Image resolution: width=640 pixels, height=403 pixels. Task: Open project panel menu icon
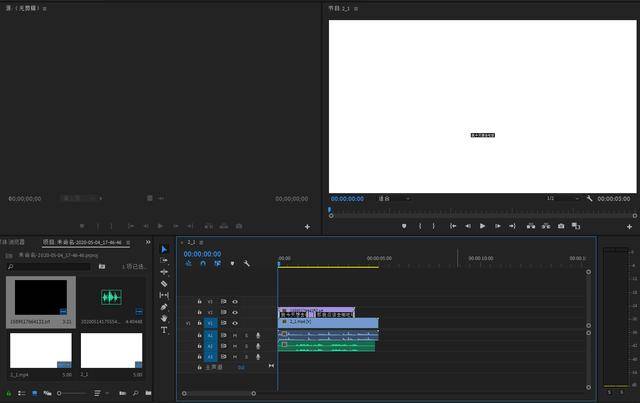(128, 243)
